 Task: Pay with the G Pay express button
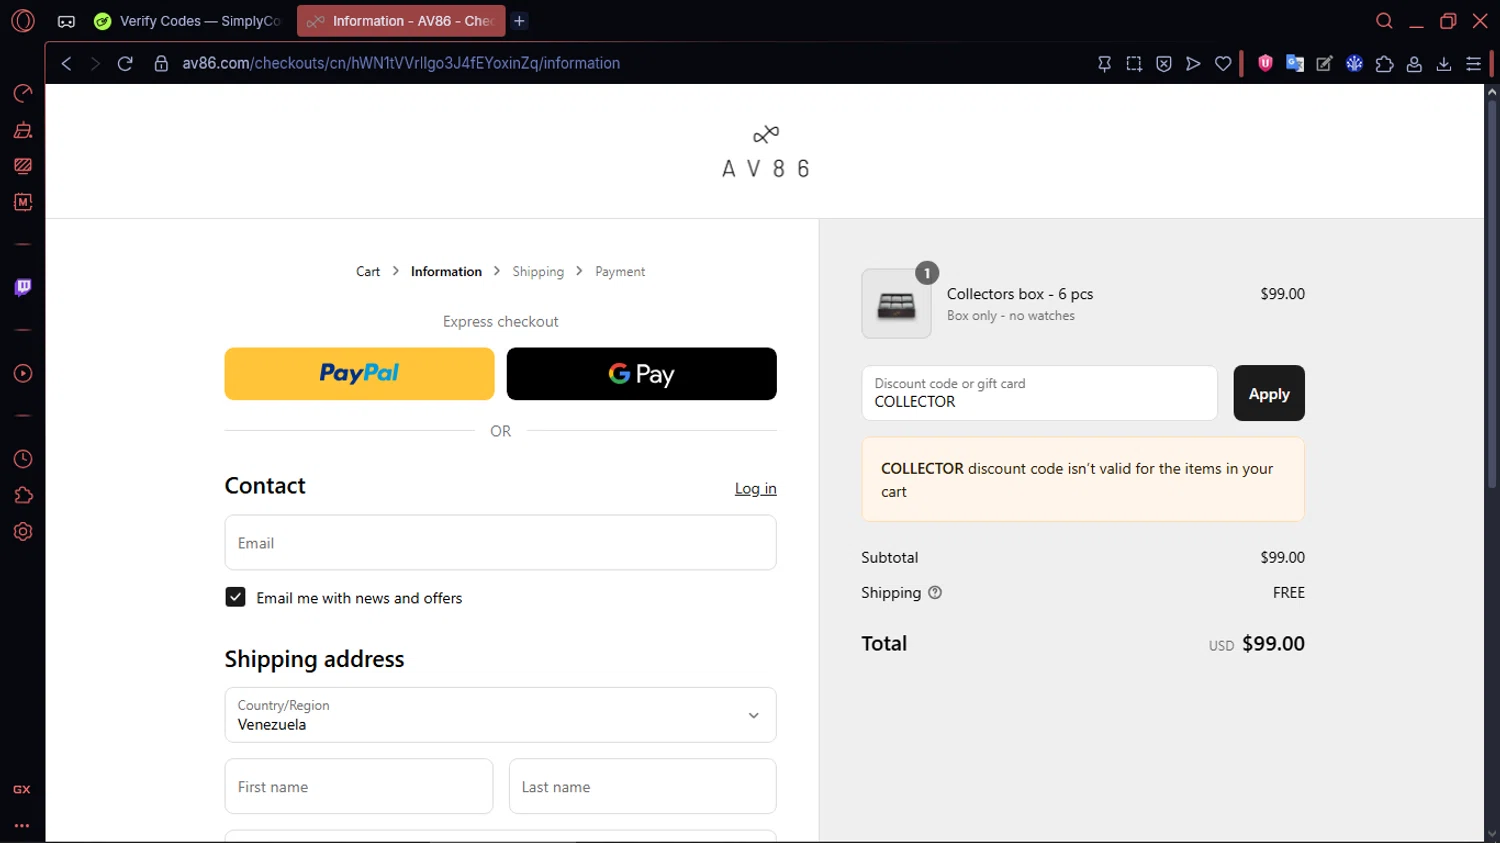(x=641, y=374)
